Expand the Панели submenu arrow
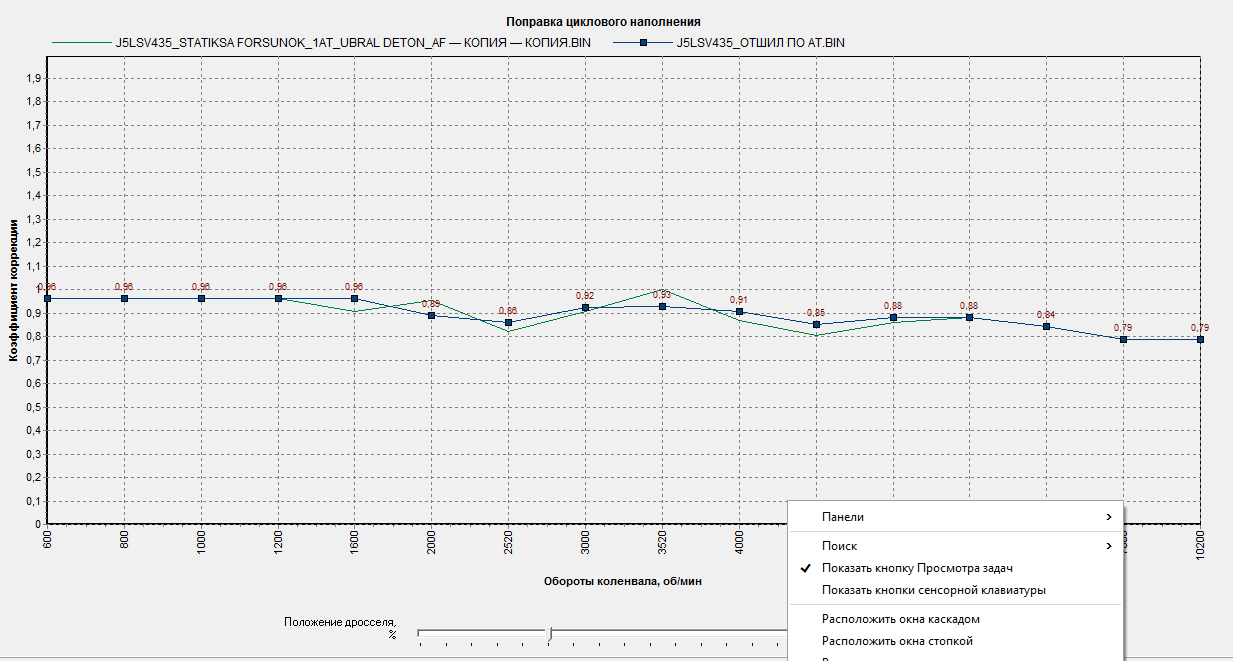 click(1108, 517)
